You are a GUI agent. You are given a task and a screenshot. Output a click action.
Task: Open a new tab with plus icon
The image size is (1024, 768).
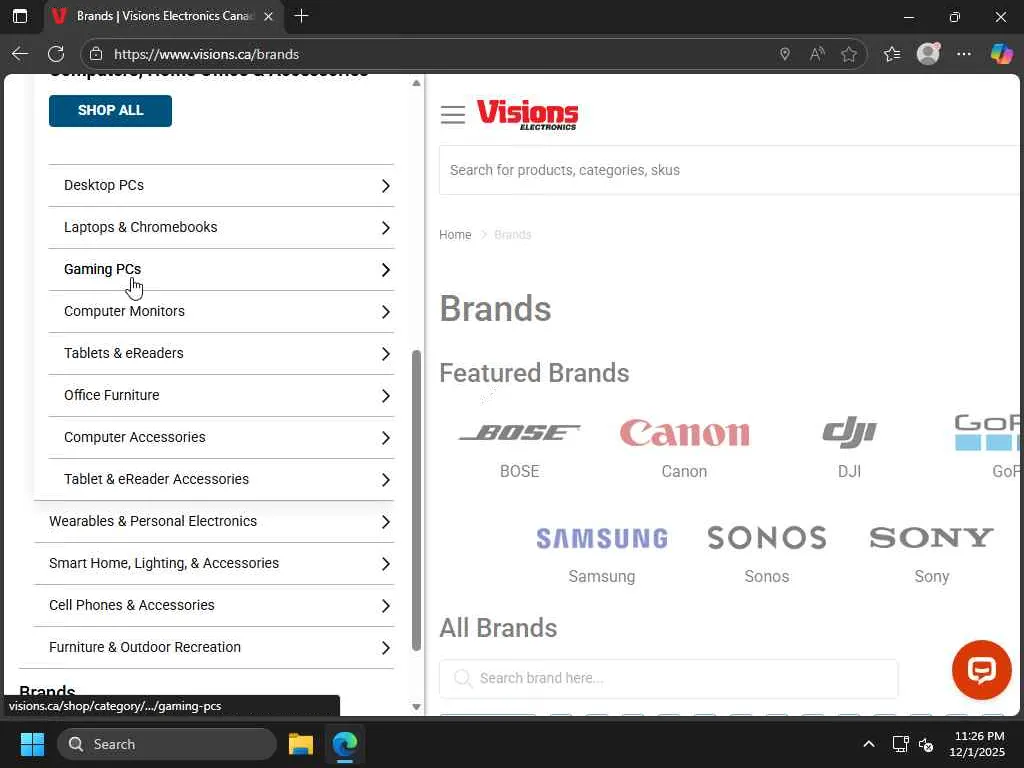click(x=301, y=16)
